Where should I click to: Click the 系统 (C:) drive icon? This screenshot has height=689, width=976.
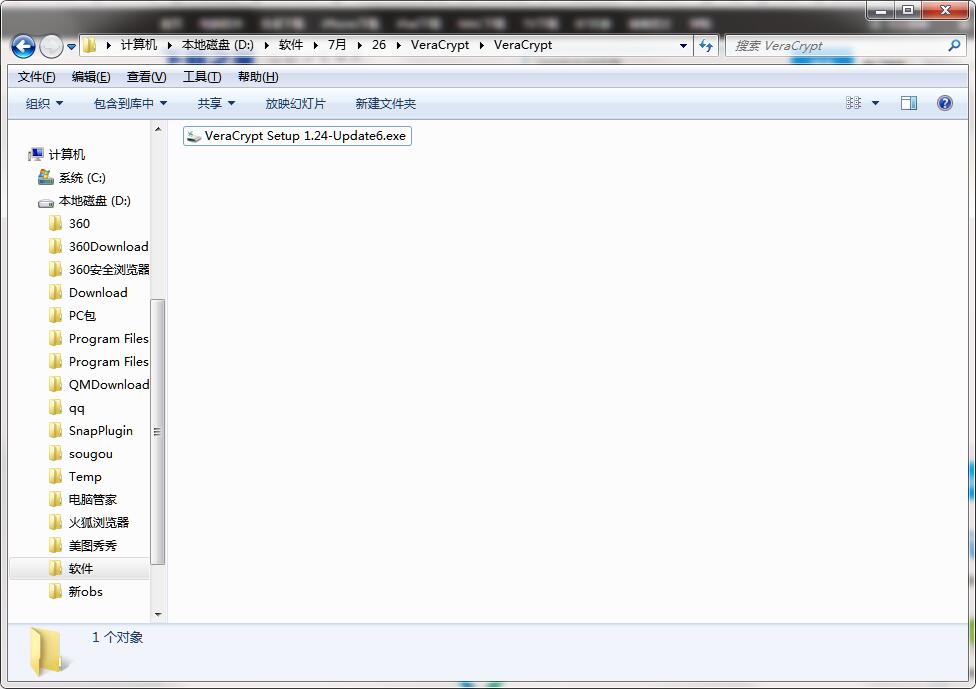(46, 177)
